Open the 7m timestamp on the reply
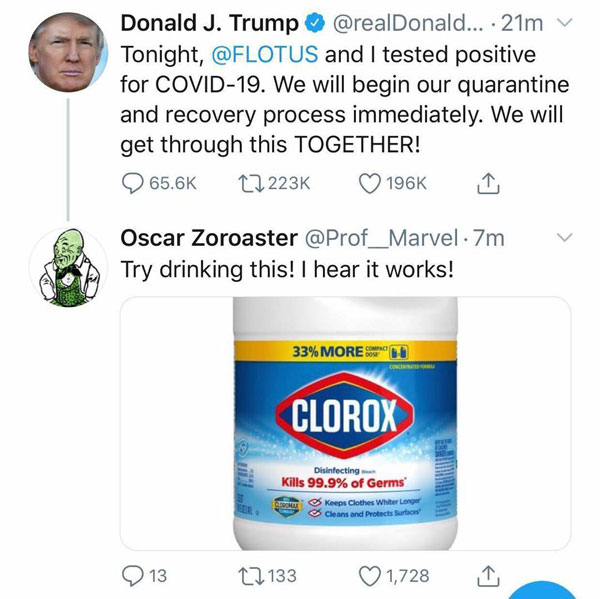600x599 pixels. pos(488,239)
